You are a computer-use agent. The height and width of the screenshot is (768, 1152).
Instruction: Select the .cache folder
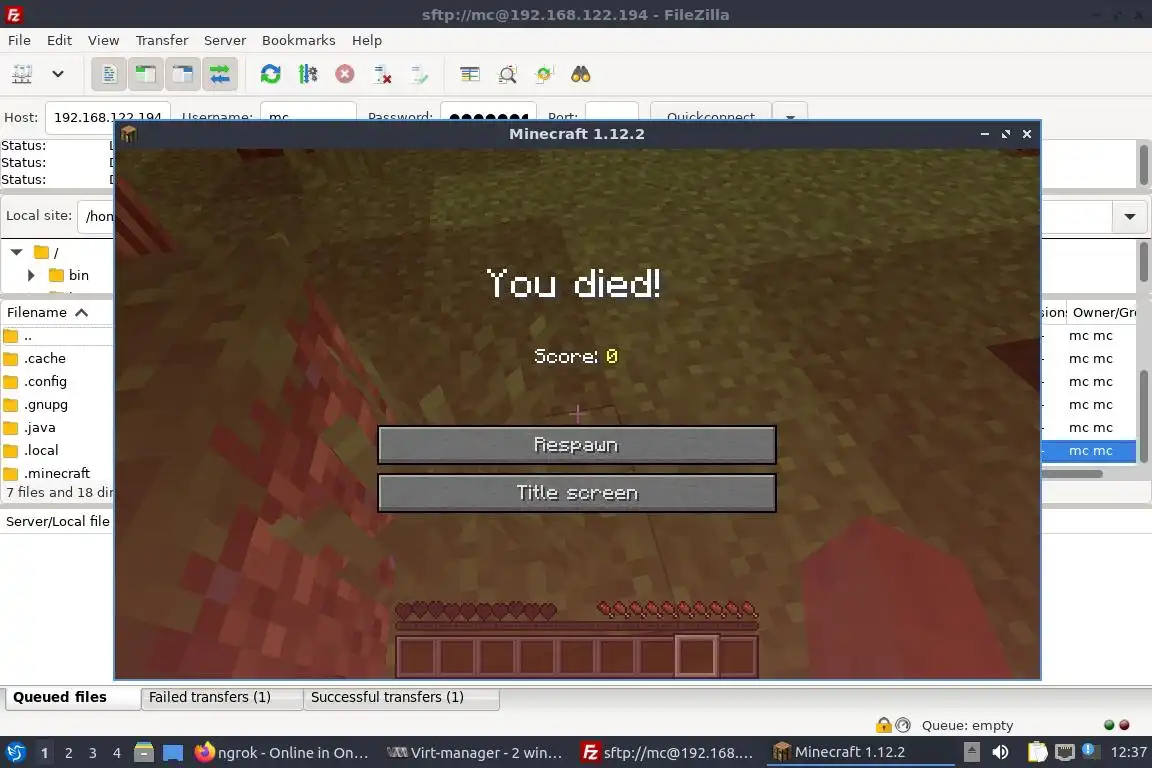click(x=45, y=359)
